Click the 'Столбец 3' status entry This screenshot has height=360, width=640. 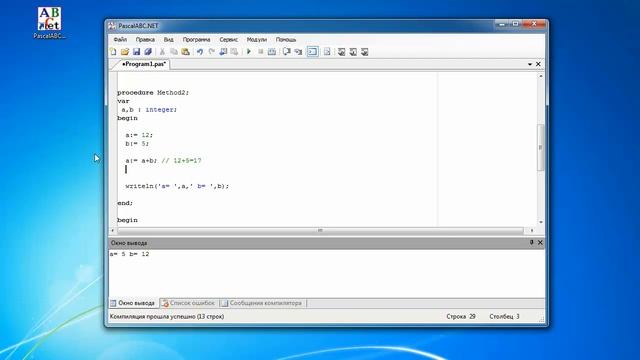click(x=504, y=317)
